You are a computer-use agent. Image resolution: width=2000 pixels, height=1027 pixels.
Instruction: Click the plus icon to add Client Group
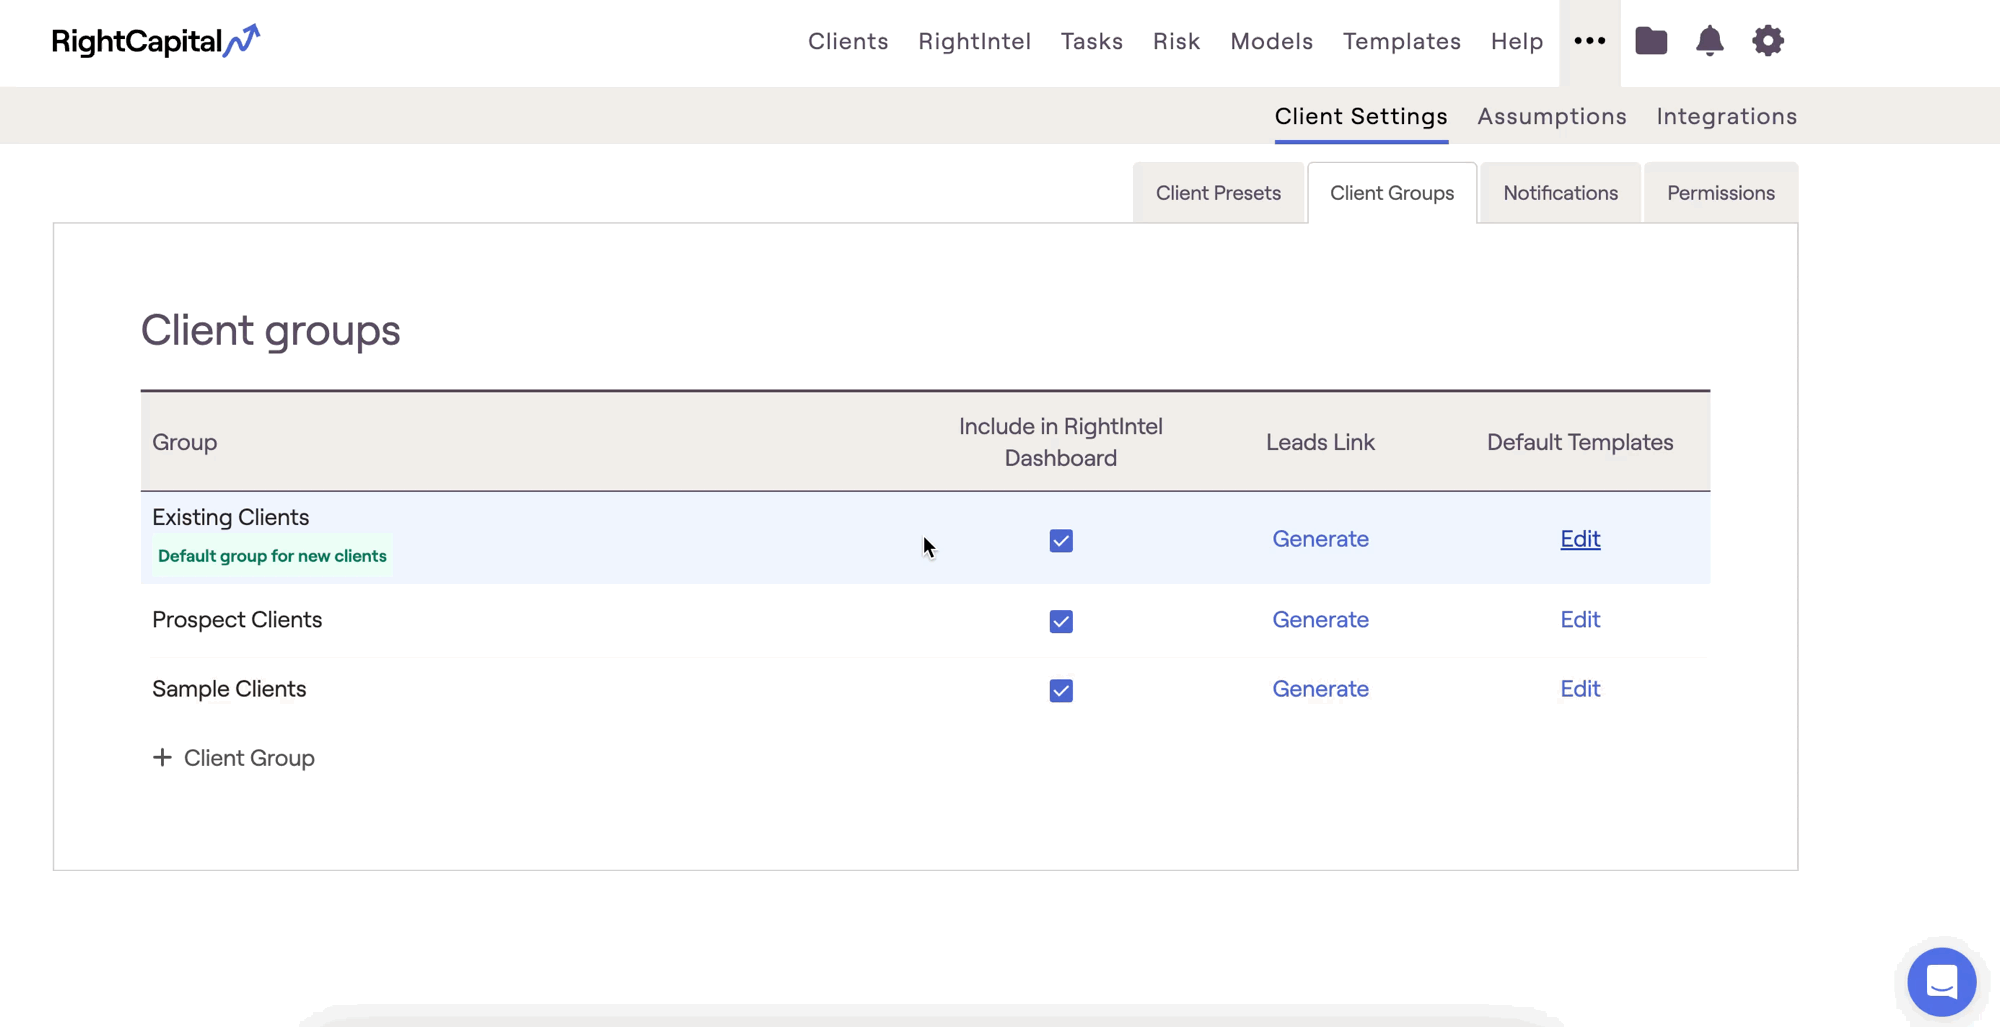[162, 758]
